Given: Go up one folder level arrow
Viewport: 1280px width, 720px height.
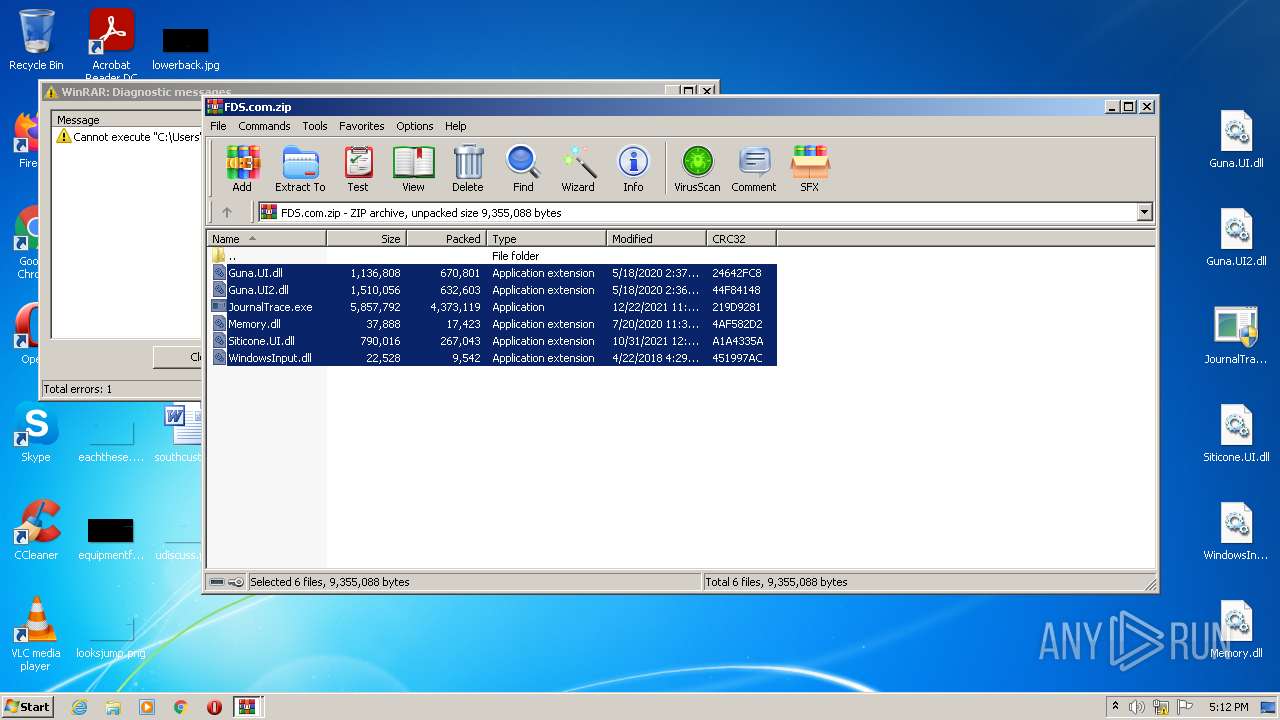Looking at the screenshot, I should tap(227, 212).
